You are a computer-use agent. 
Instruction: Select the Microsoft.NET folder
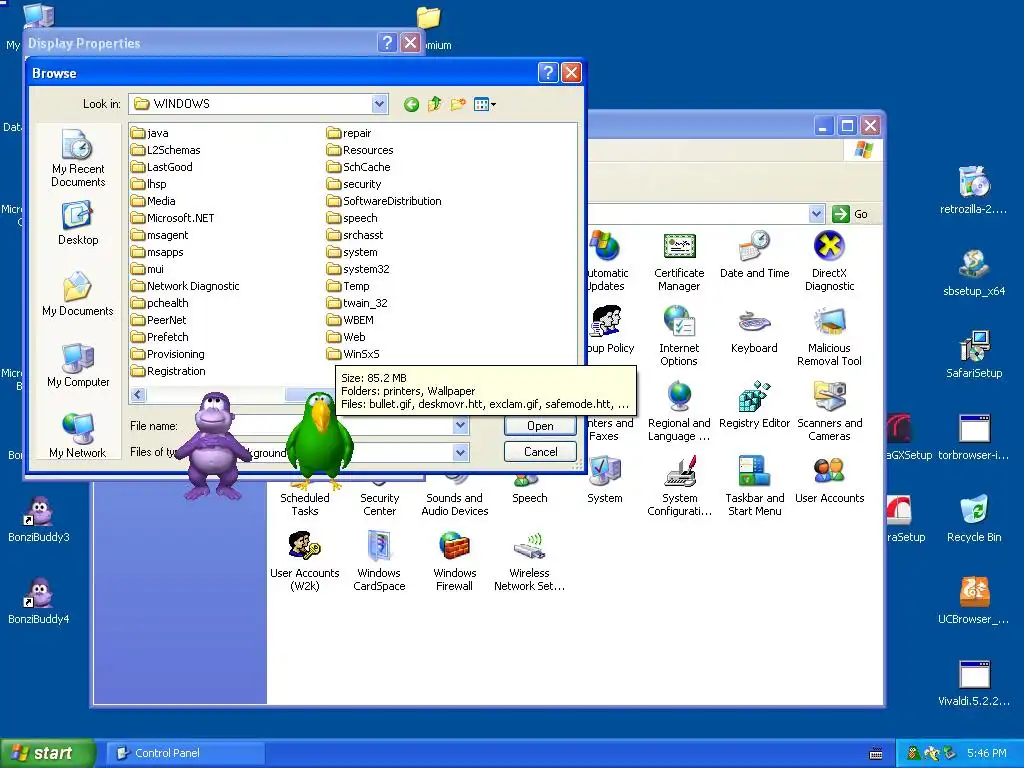click(172, 218)
